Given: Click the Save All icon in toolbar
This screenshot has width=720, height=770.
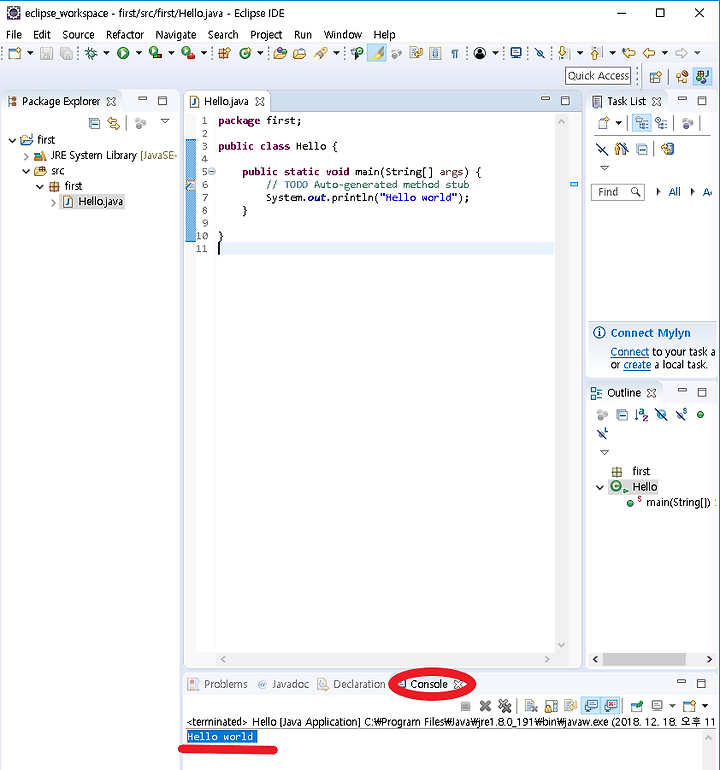Looking at the screenshot, I should tap(66, 53).
